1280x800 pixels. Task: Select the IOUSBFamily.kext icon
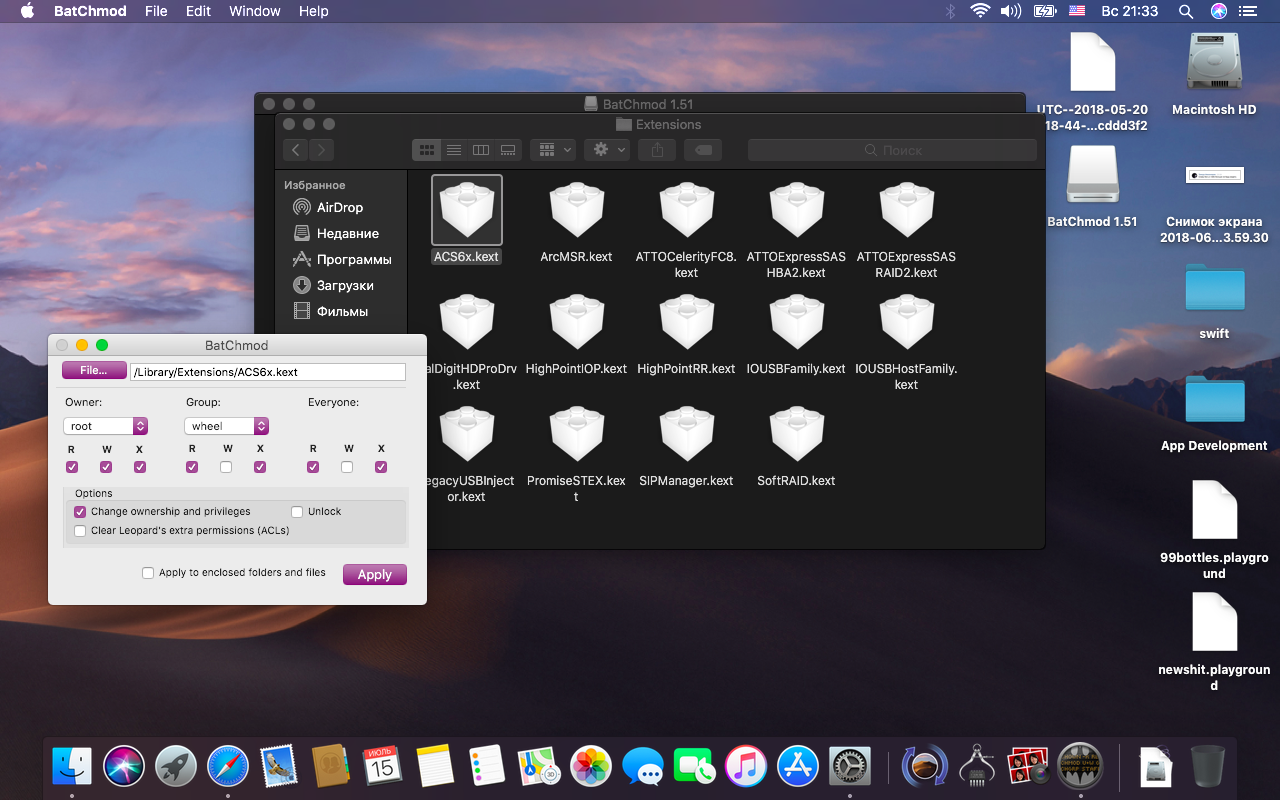point(797,322)
